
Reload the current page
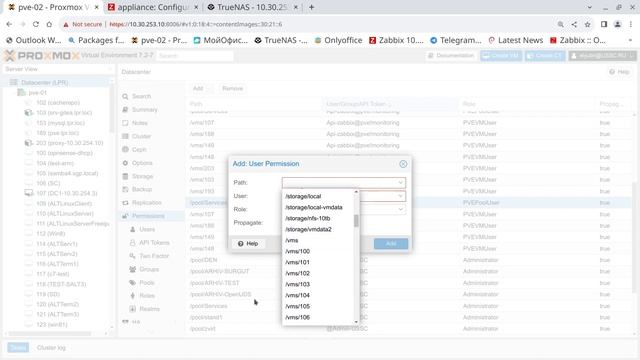click(x=36, y=24)
